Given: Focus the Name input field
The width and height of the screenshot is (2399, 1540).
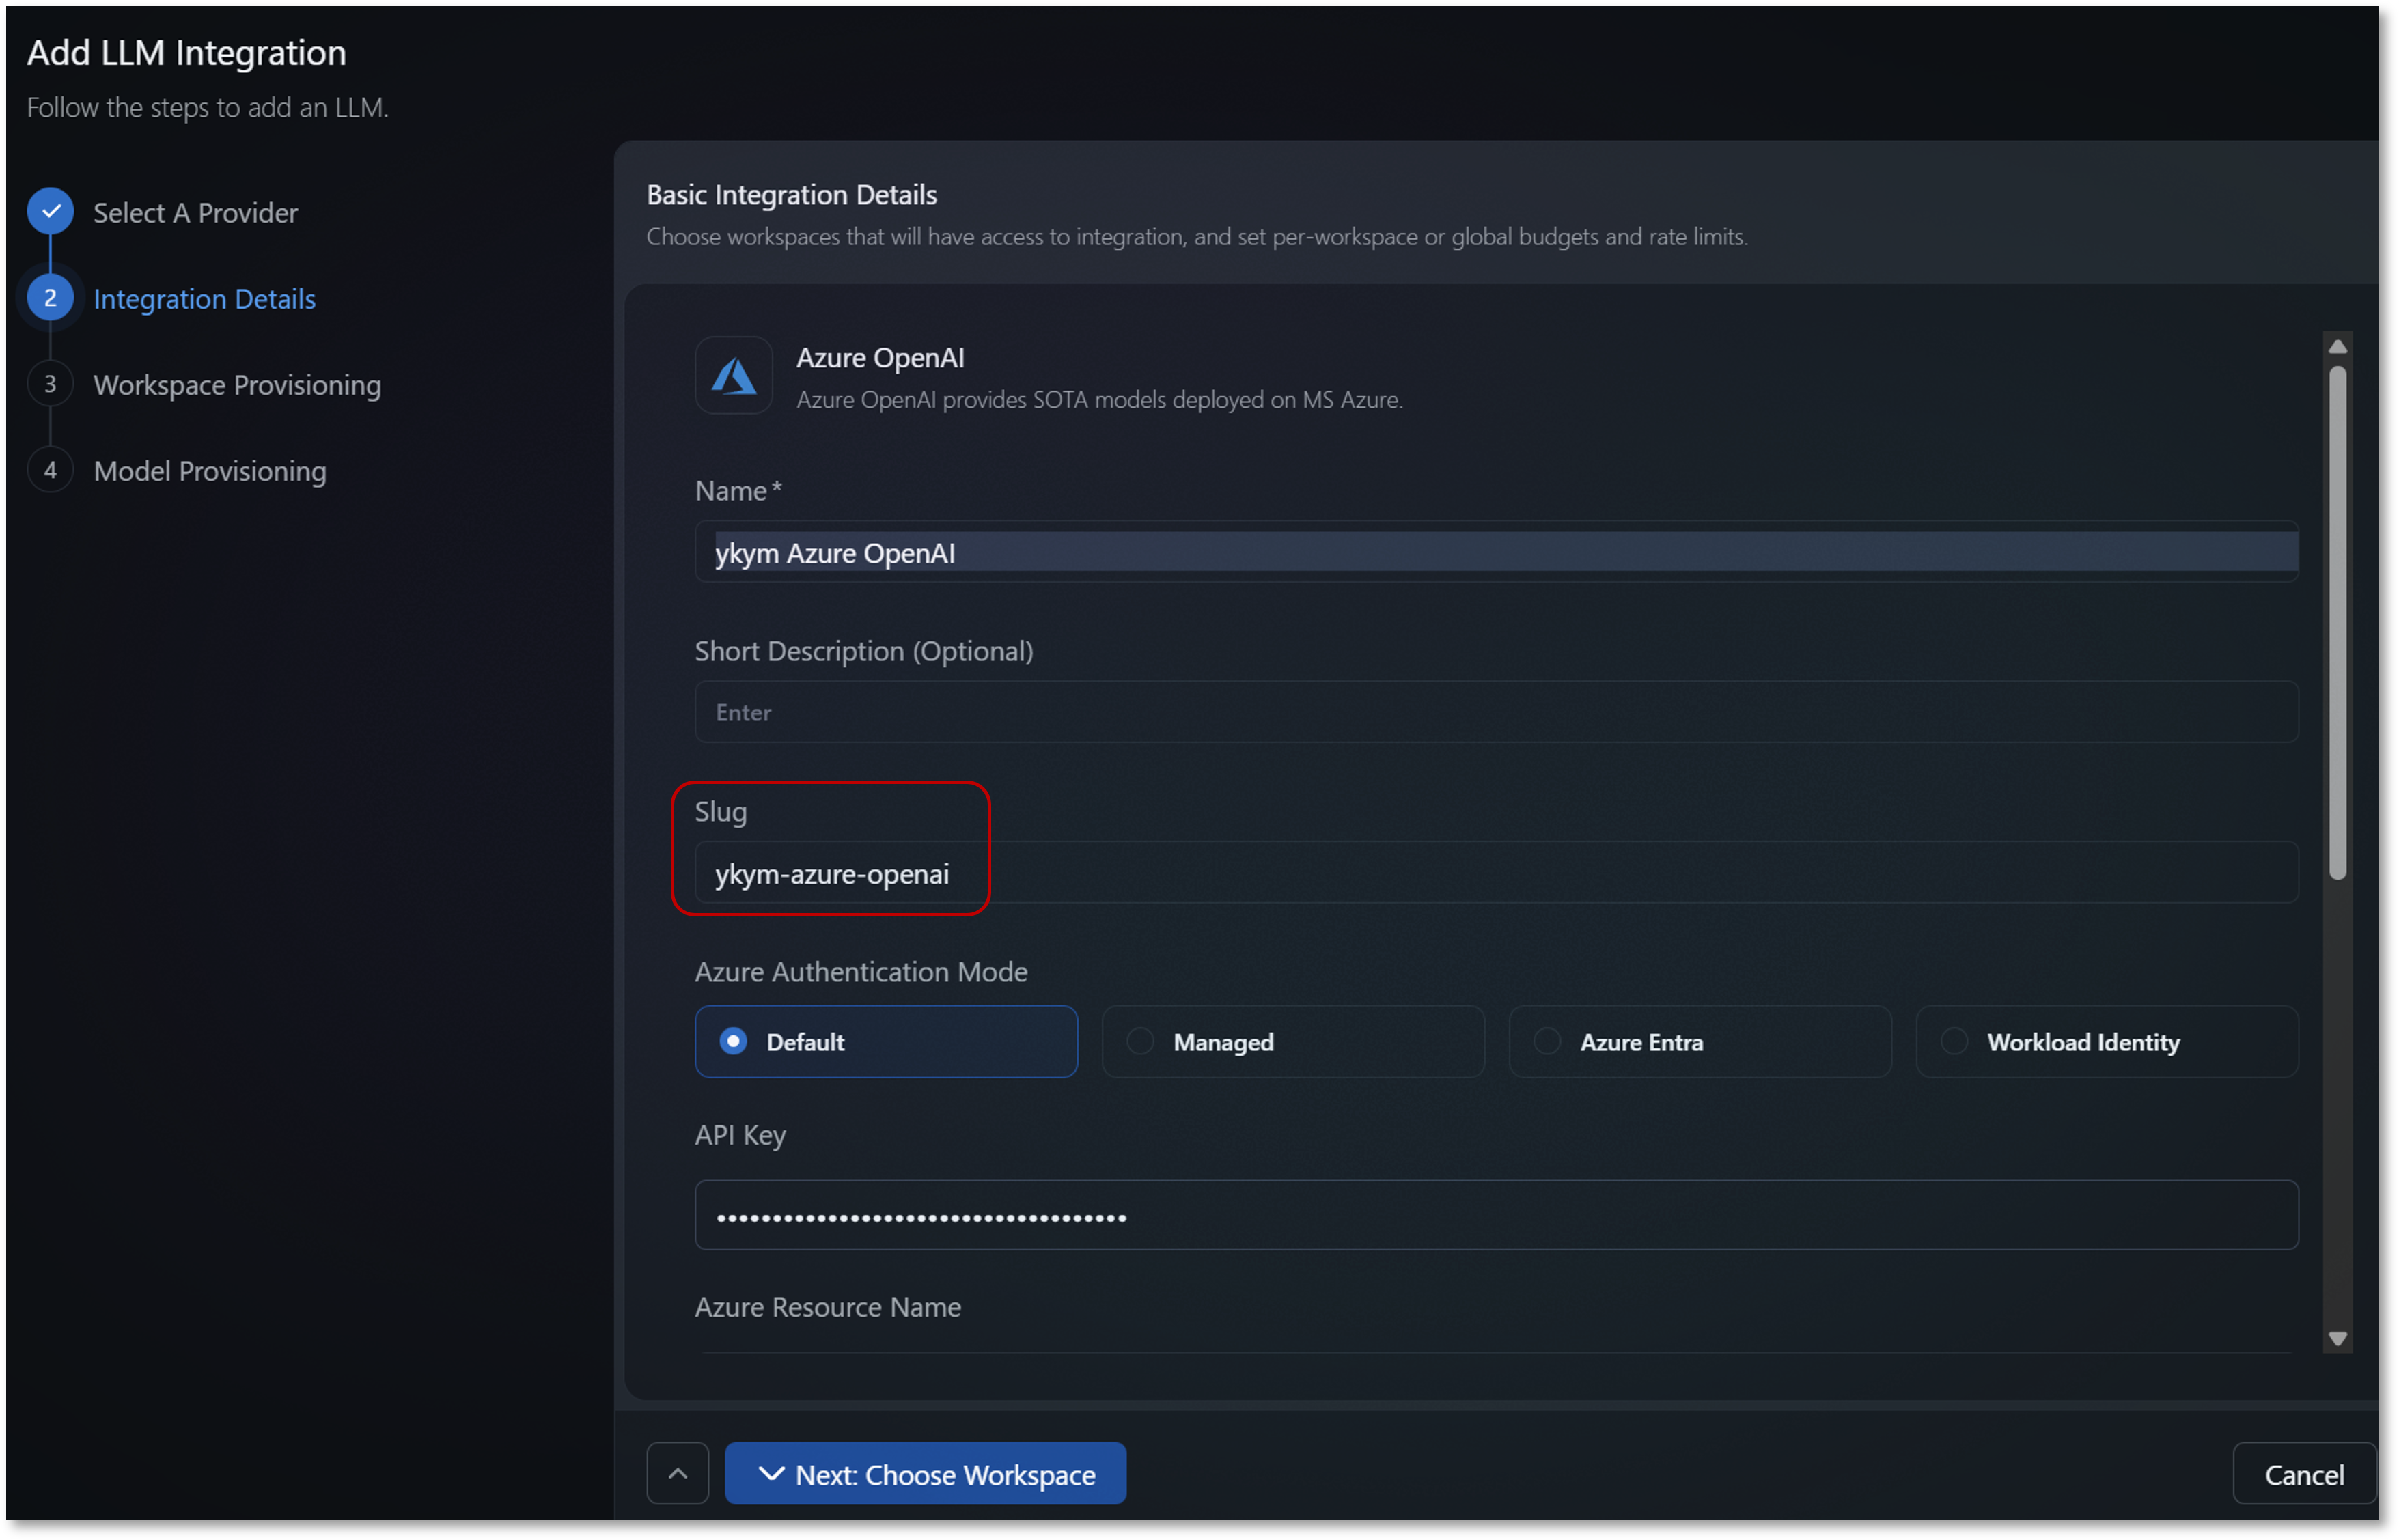Looking at the screenshot, I should [1497, 552].
